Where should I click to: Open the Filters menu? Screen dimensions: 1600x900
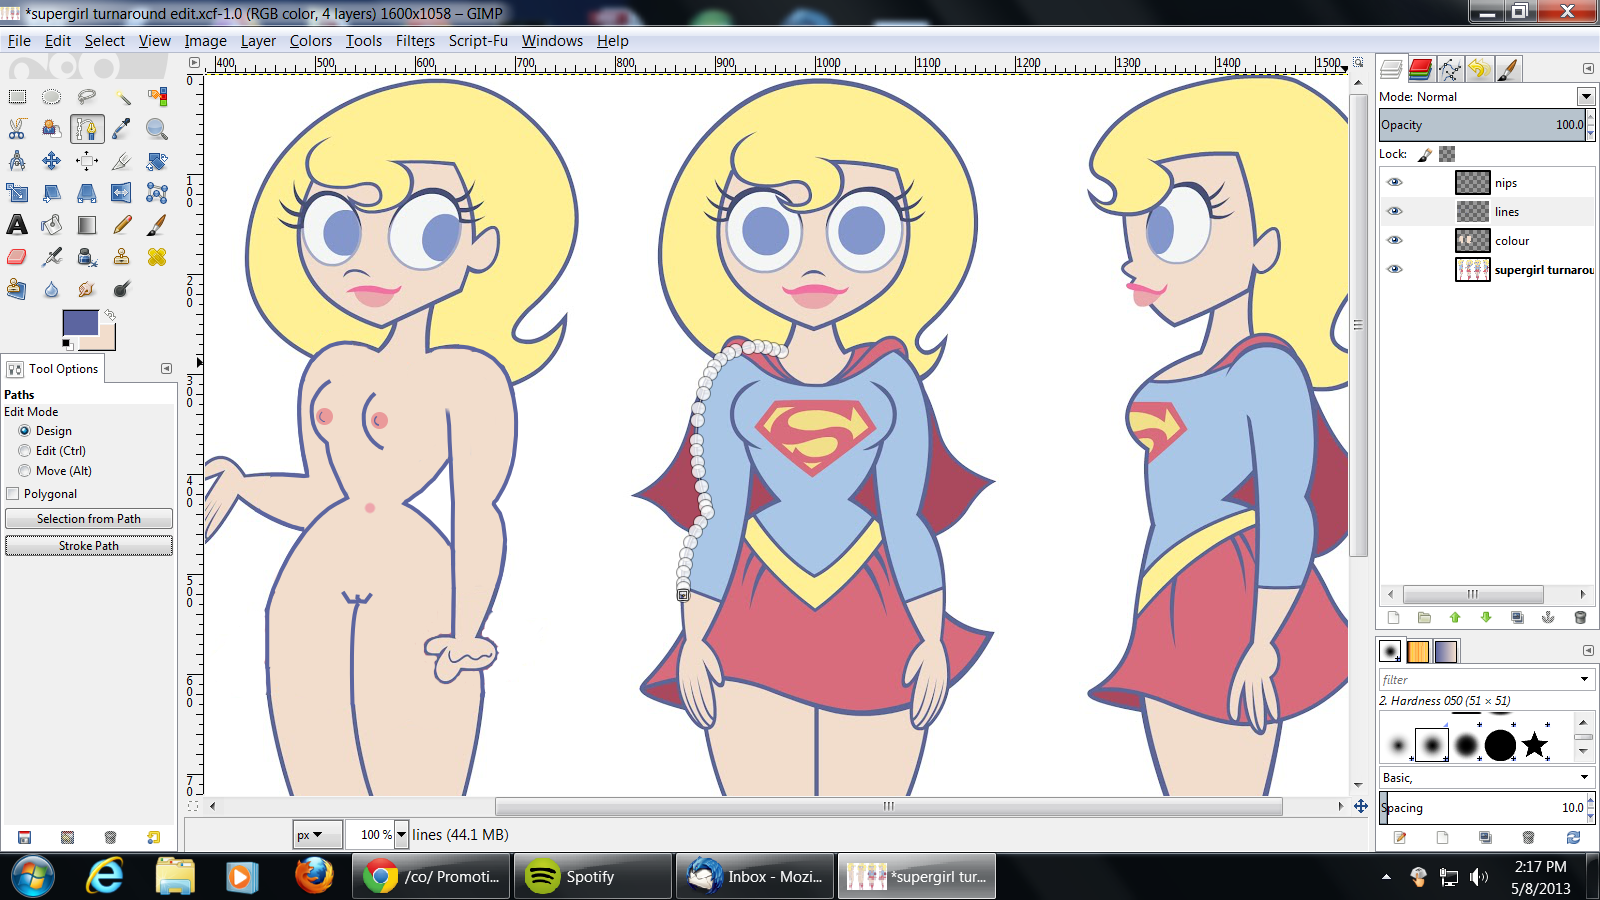[415, 41]
